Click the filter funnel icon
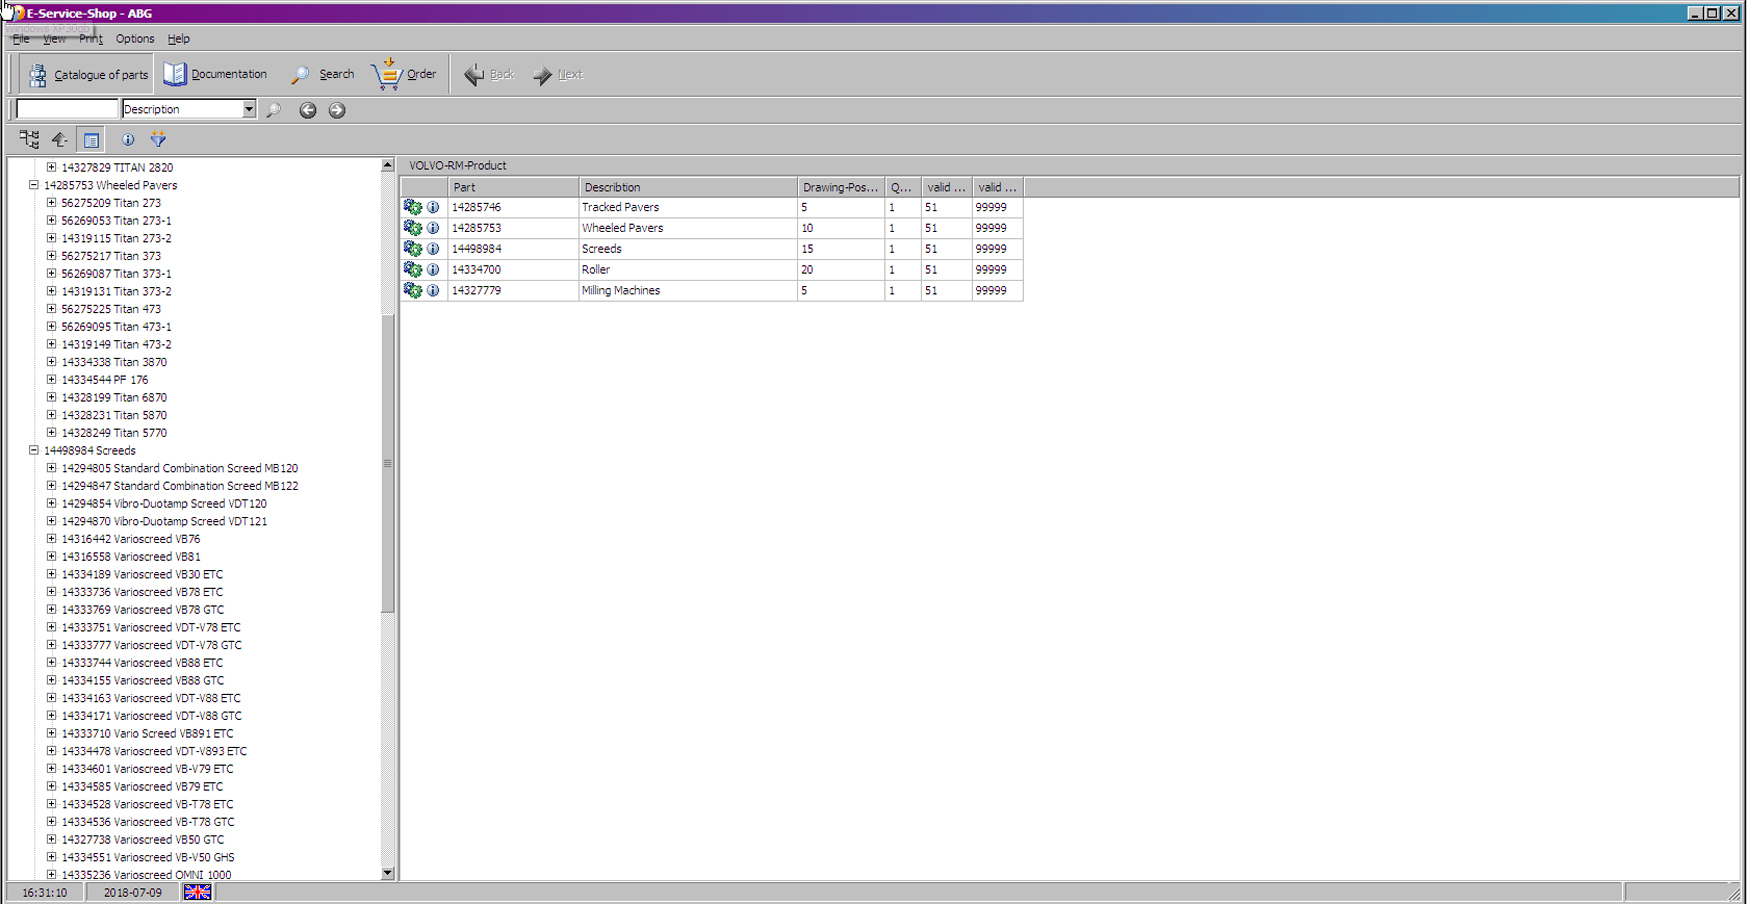This screenshot has width=1748, height=904. (x=158, y=140)
